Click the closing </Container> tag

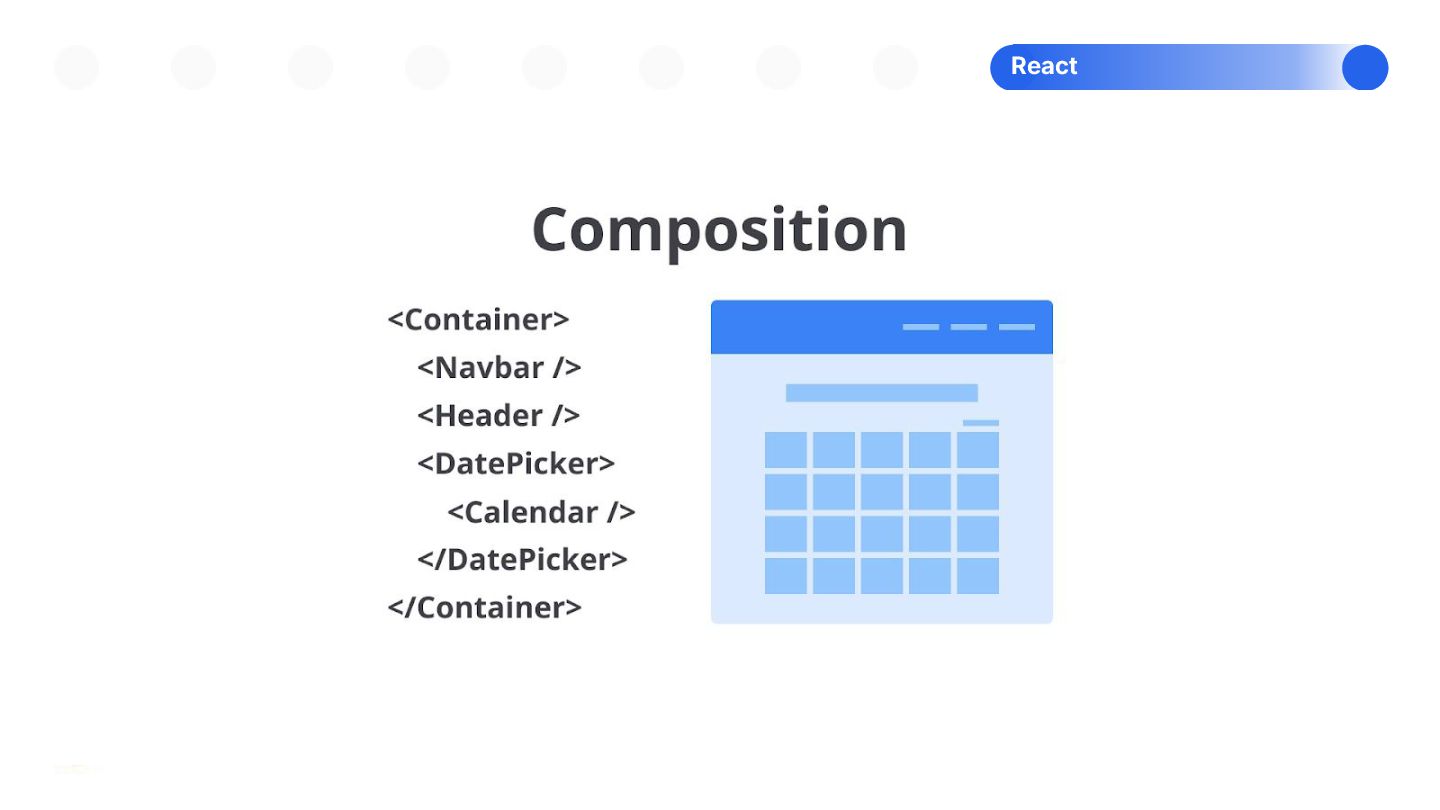tap(484, 608)
